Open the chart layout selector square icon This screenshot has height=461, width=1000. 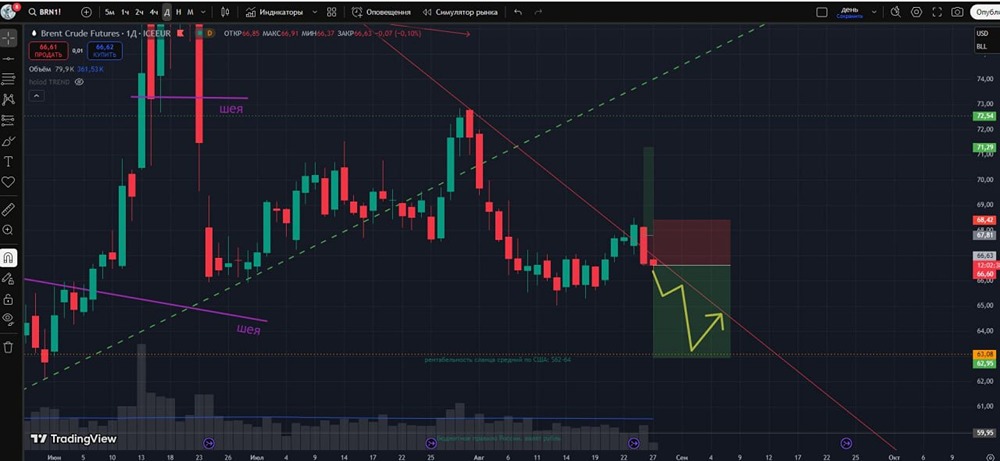[x=822, y=12]
